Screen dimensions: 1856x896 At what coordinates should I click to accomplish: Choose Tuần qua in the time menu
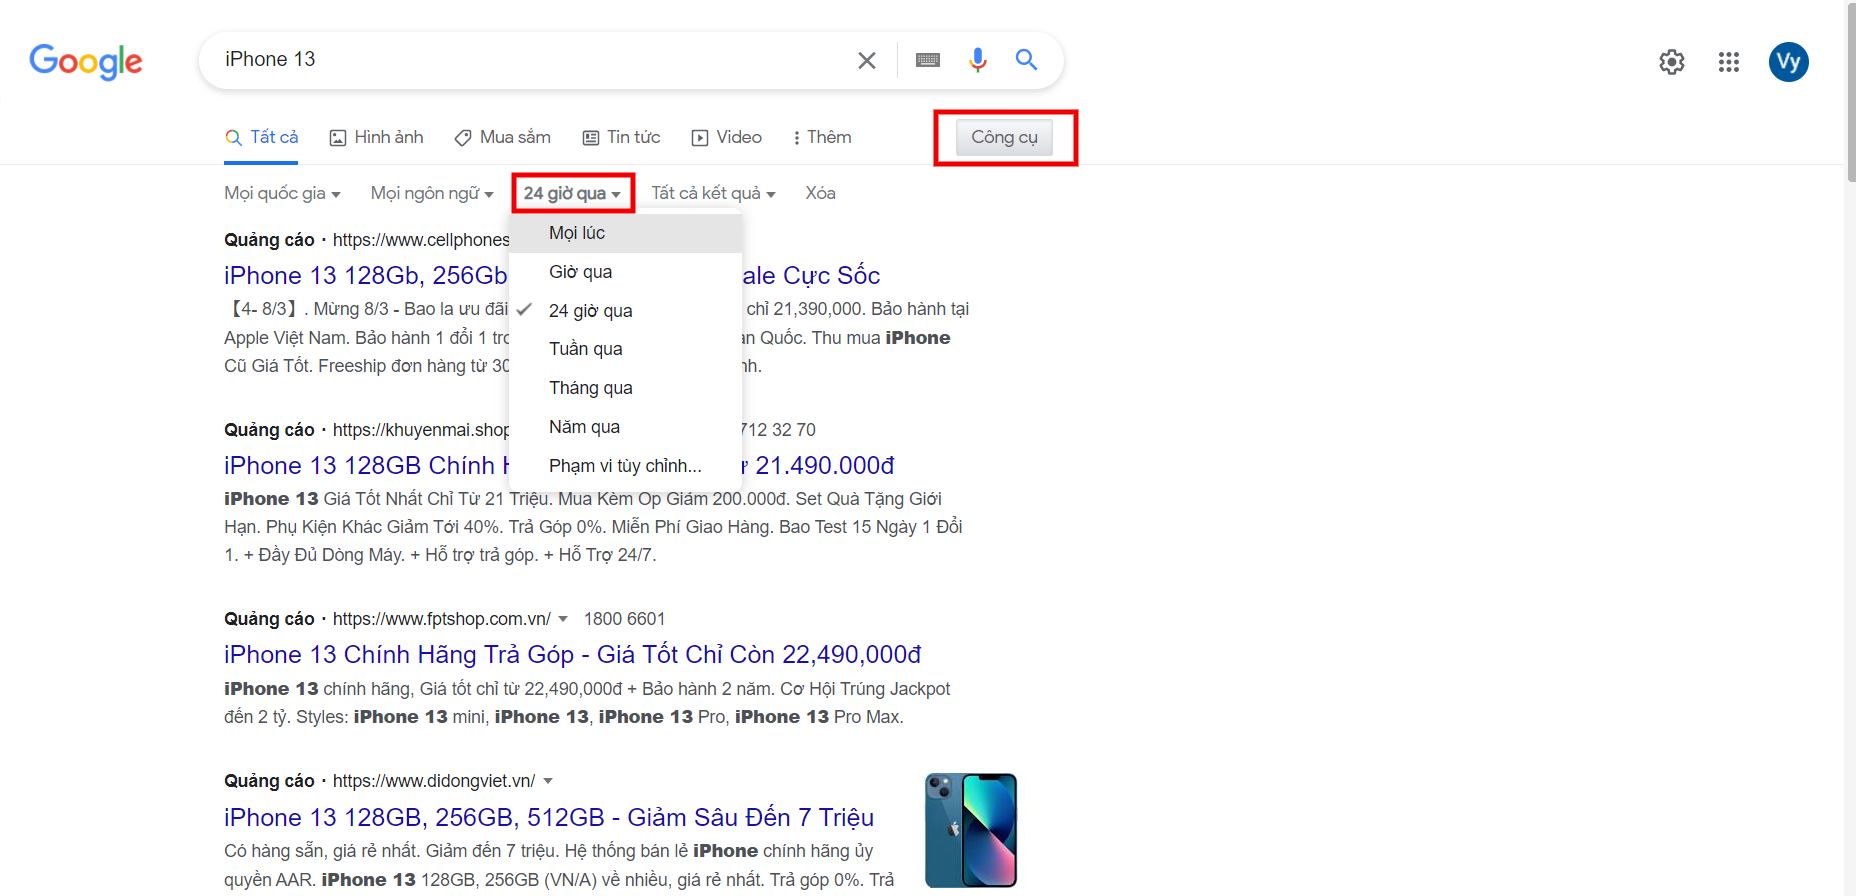point(626,349)
